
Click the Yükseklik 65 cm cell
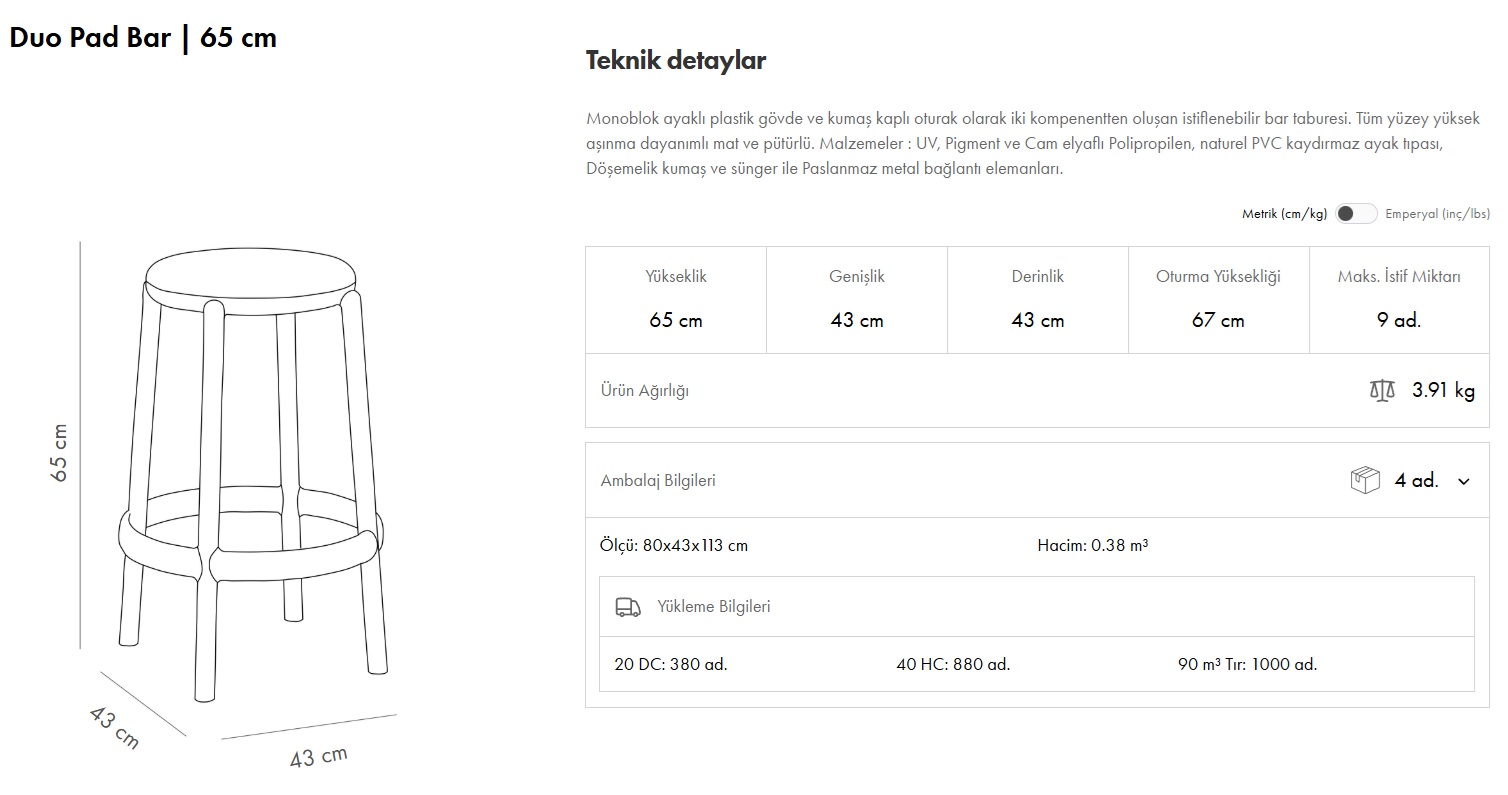[x=676, y=300]
